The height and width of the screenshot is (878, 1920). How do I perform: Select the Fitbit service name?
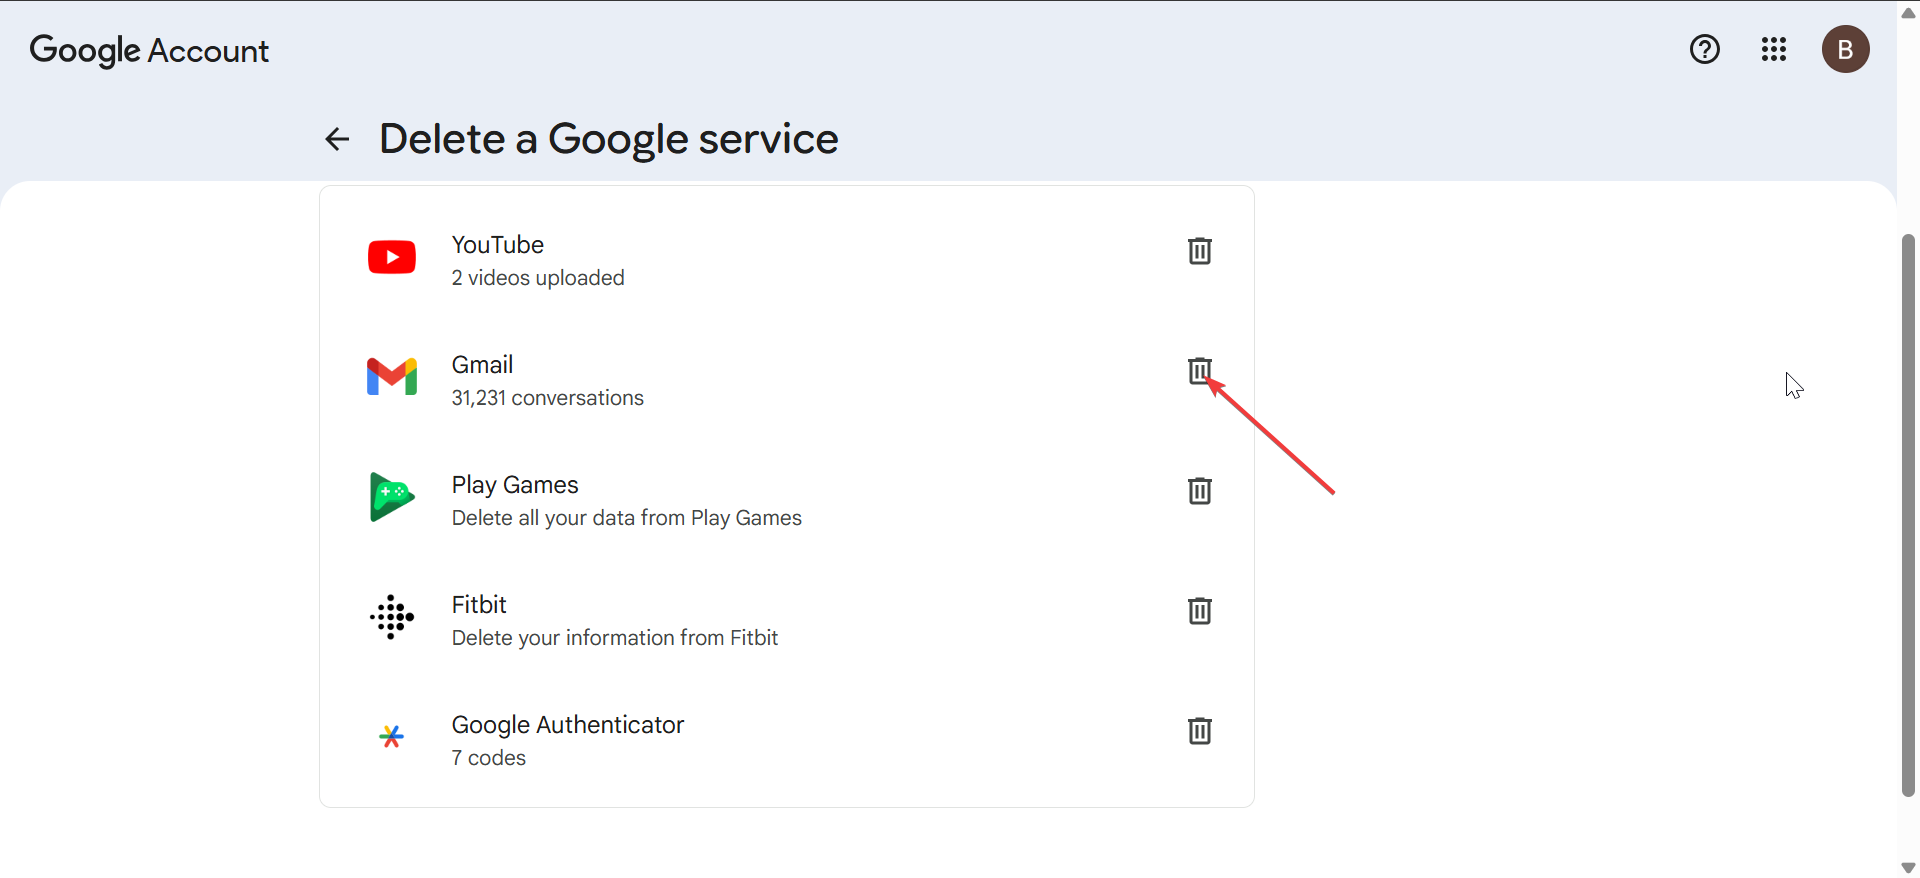(479, 605)
